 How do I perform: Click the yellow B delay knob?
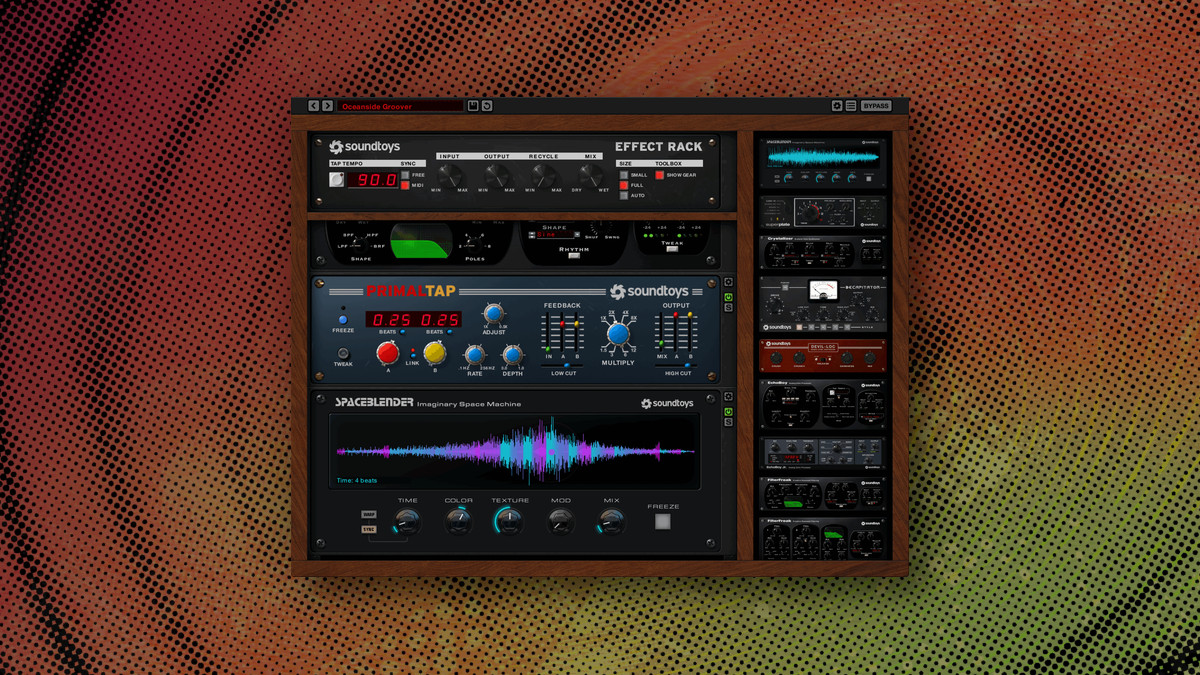(x=434, y=352)
